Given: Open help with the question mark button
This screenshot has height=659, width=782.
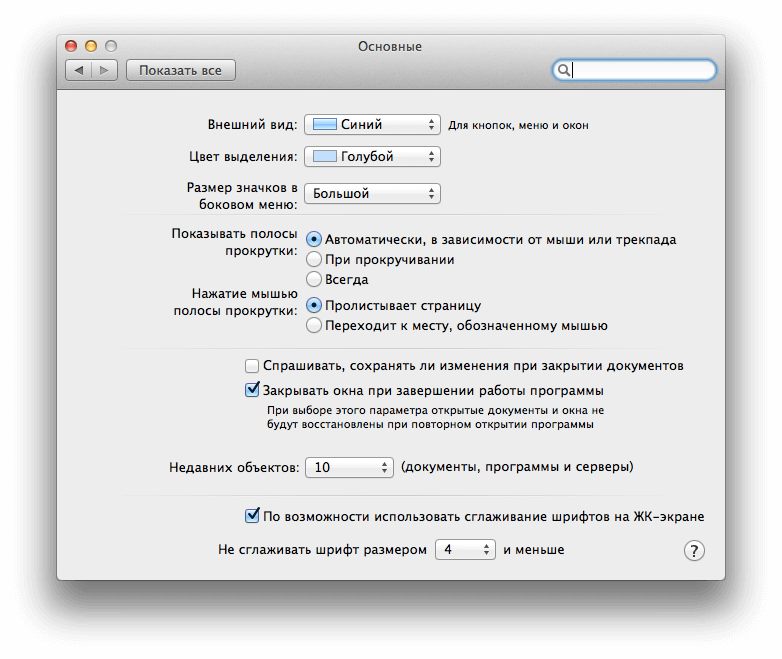Looking at the screenshot, I should click(x=694, y=551).
